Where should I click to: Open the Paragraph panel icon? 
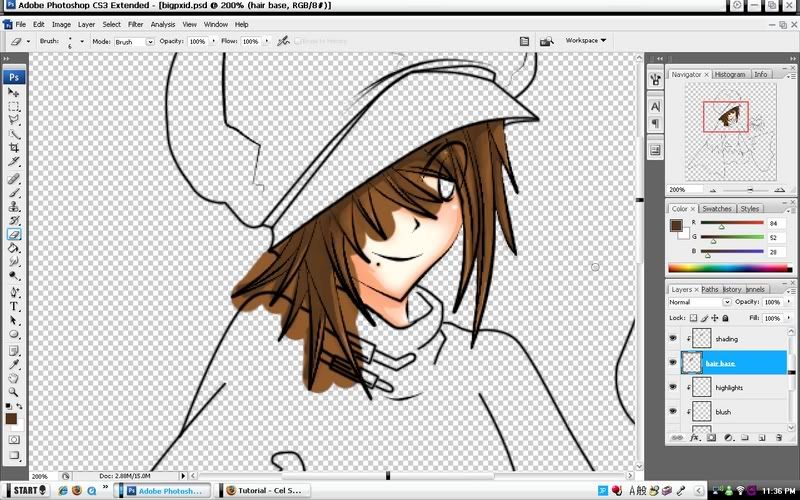tap(656, 123)
